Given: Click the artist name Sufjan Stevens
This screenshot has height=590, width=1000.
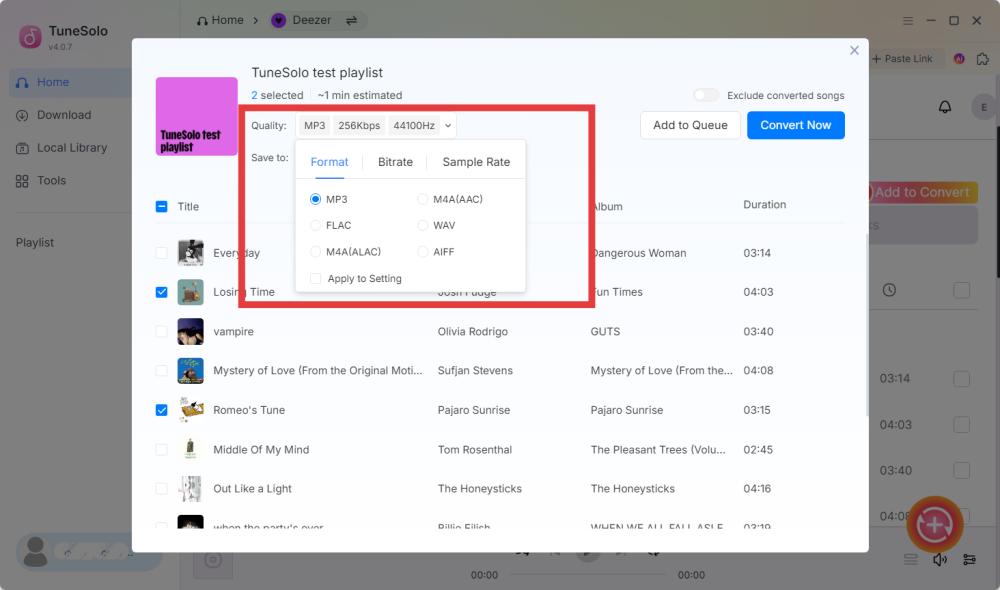Looking at the screenshot, I should [475, 371].
